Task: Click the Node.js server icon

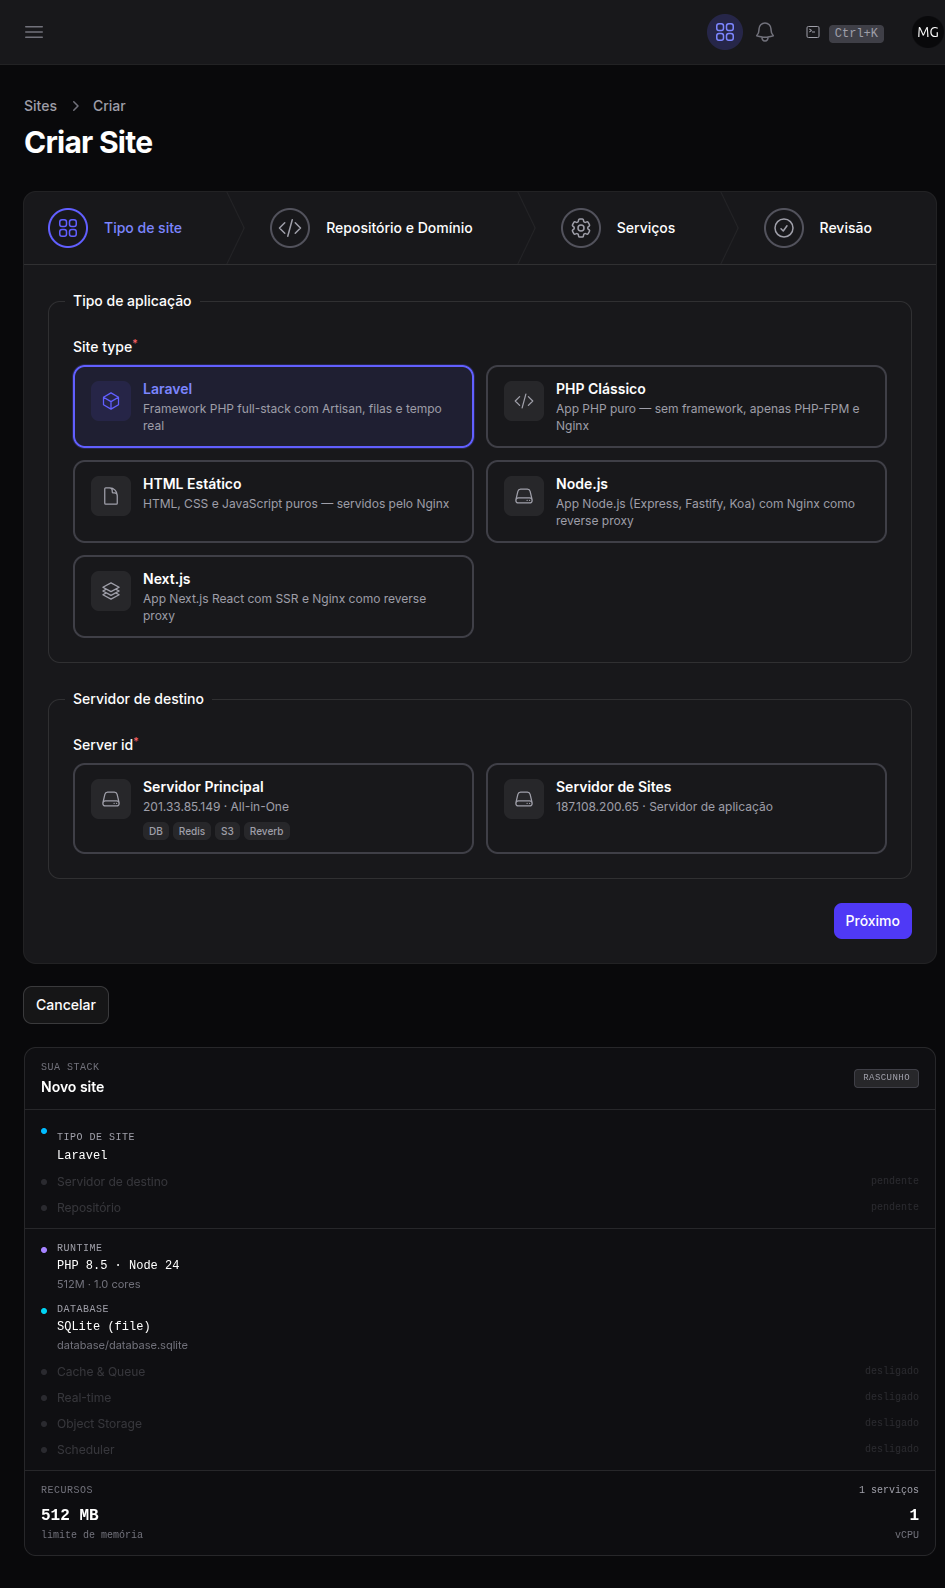Action: [x=524, y=496]
